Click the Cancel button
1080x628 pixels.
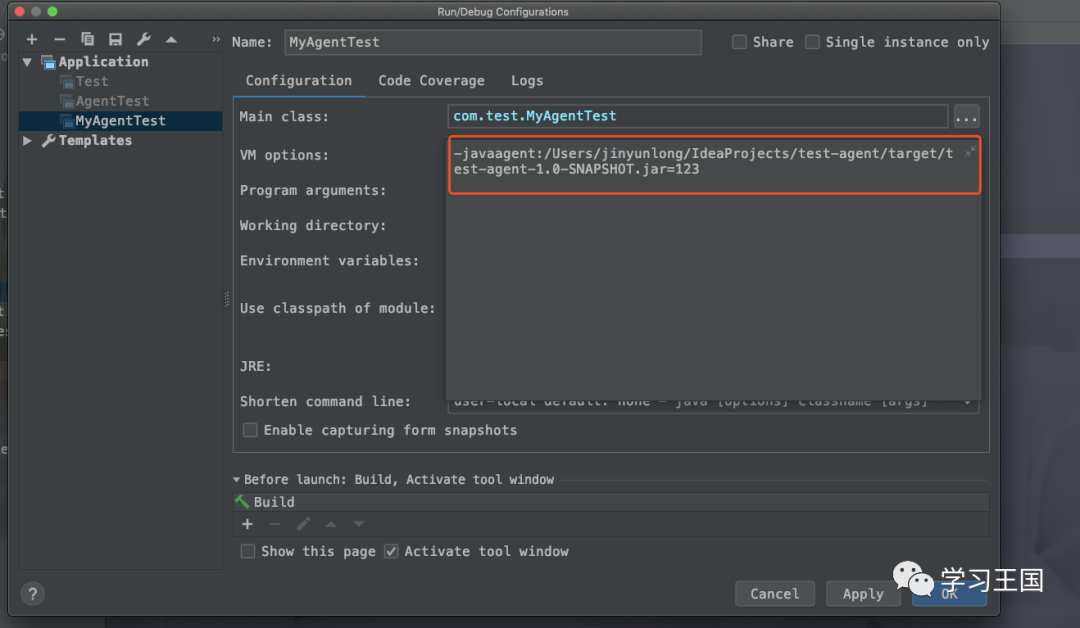click(x=774, y=593)
